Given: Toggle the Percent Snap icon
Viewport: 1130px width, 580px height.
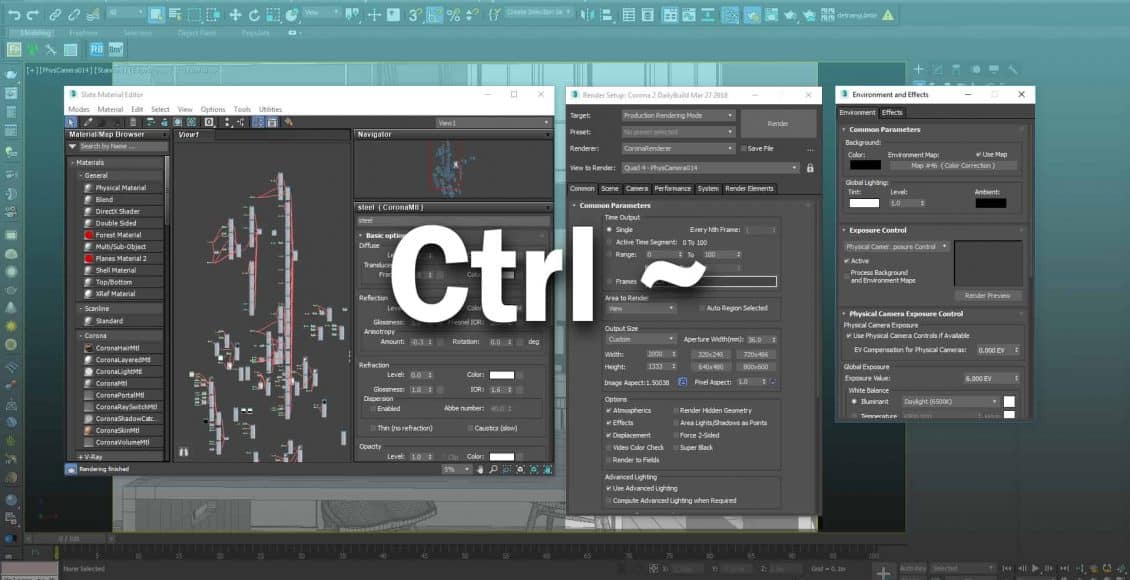Looking at the screenshot, I should point(453,14).
